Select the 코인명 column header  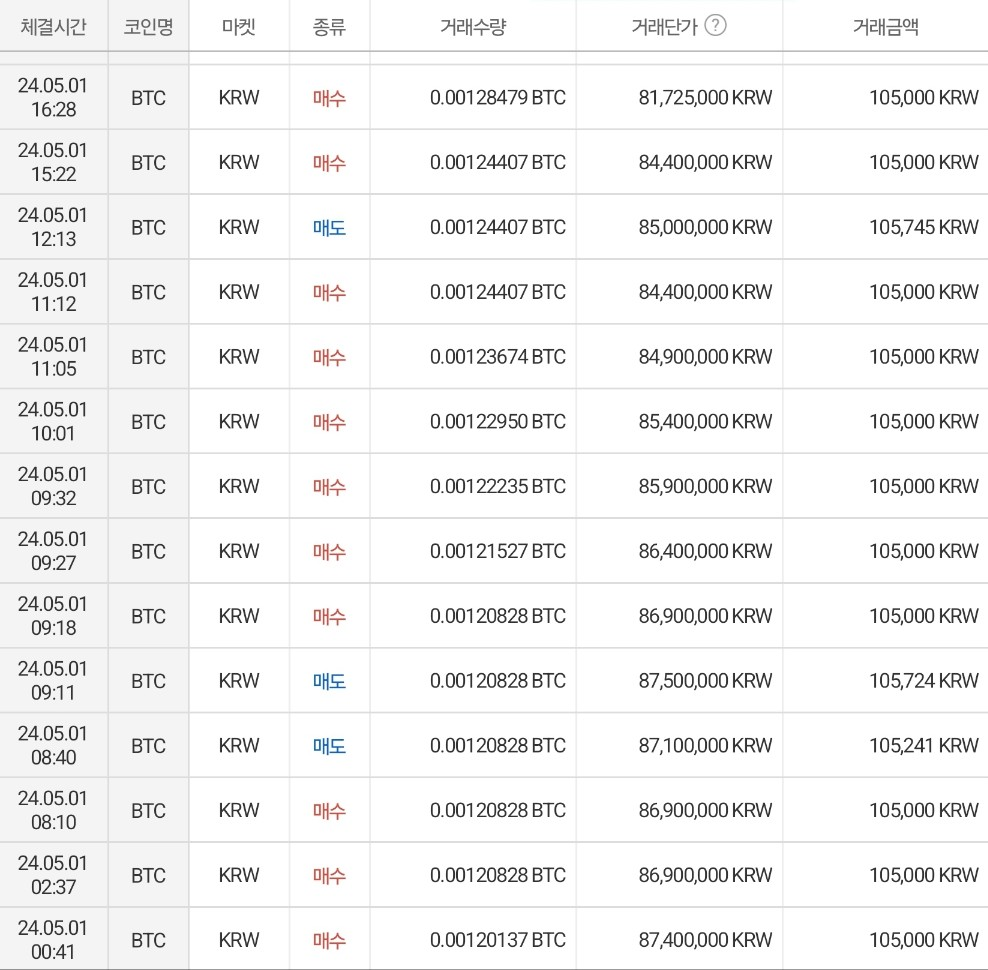[148, 26]
